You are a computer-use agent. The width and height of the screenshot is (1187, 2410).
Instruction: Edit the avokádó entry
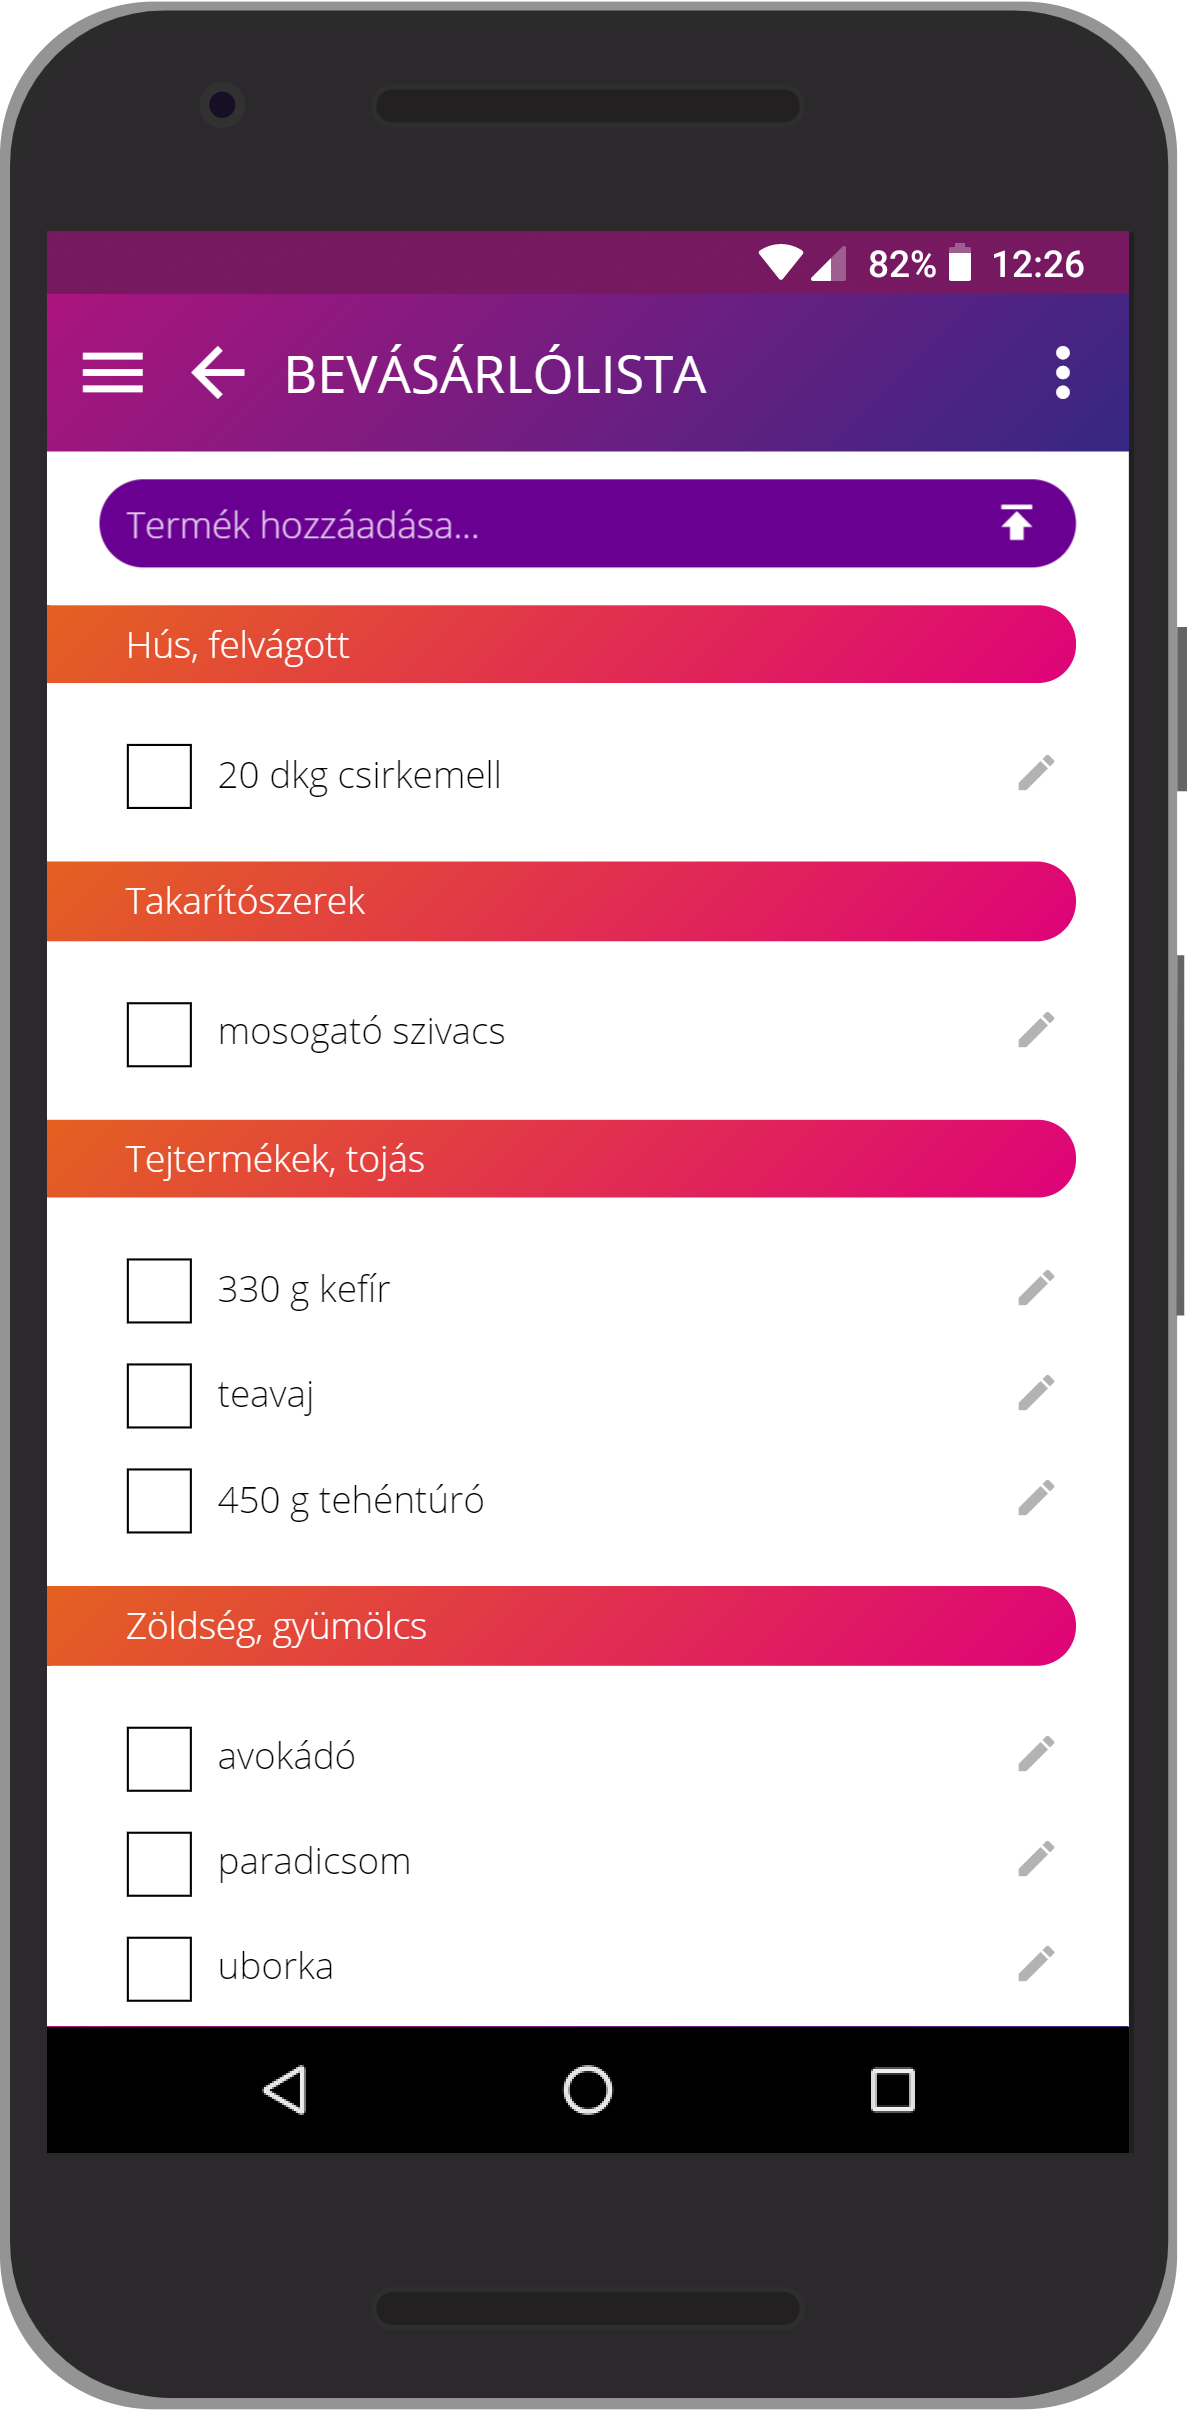point(1036,1754)
